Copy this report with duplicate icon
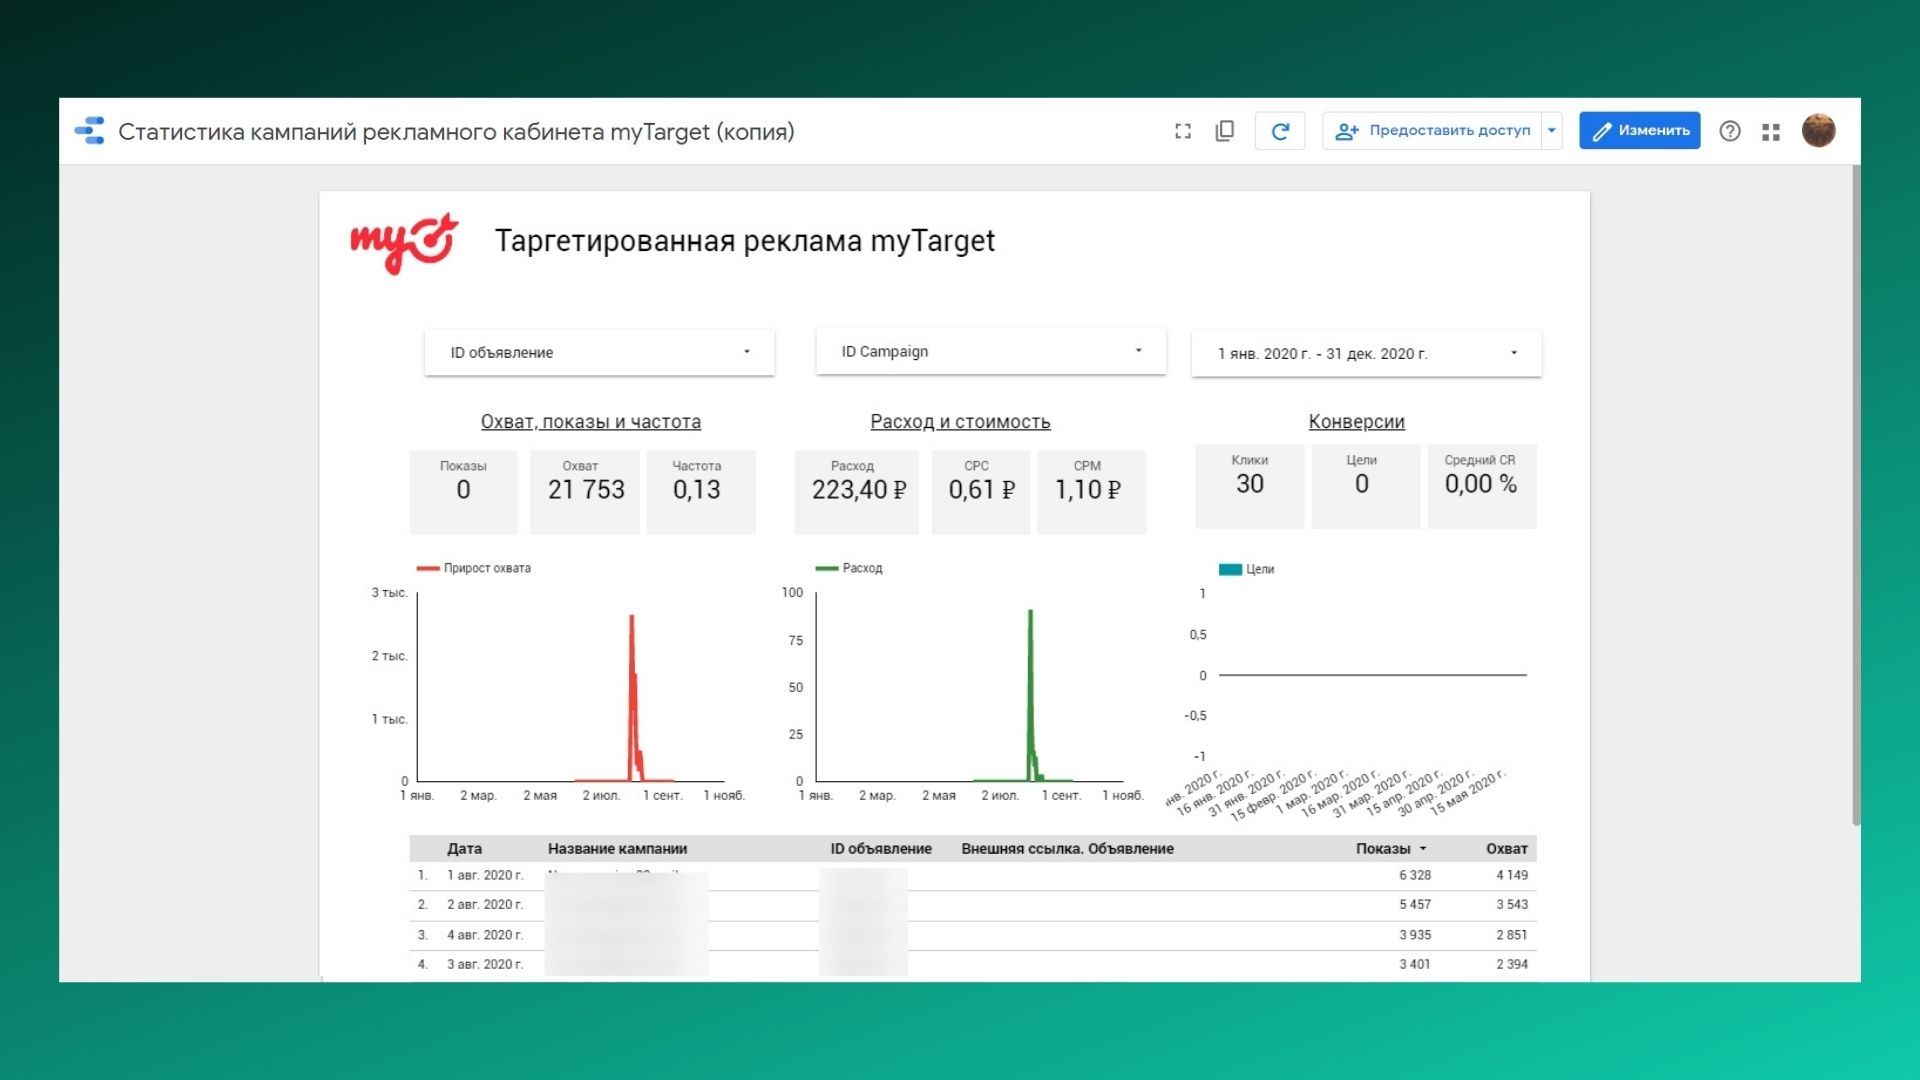 click(1225, 131)
